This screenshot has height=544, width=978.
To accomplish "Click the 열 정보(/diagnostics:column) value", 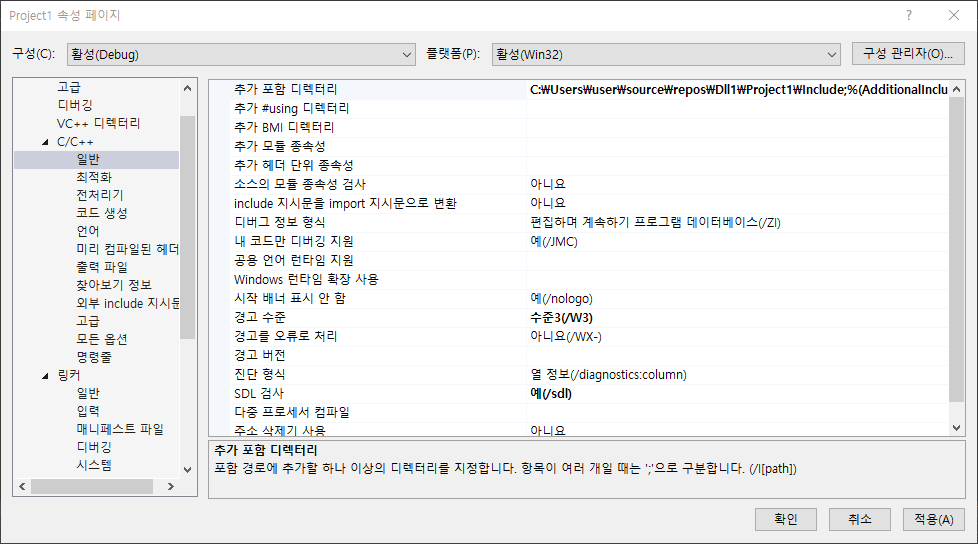I will pyautogui.click(x=608, y=374).
